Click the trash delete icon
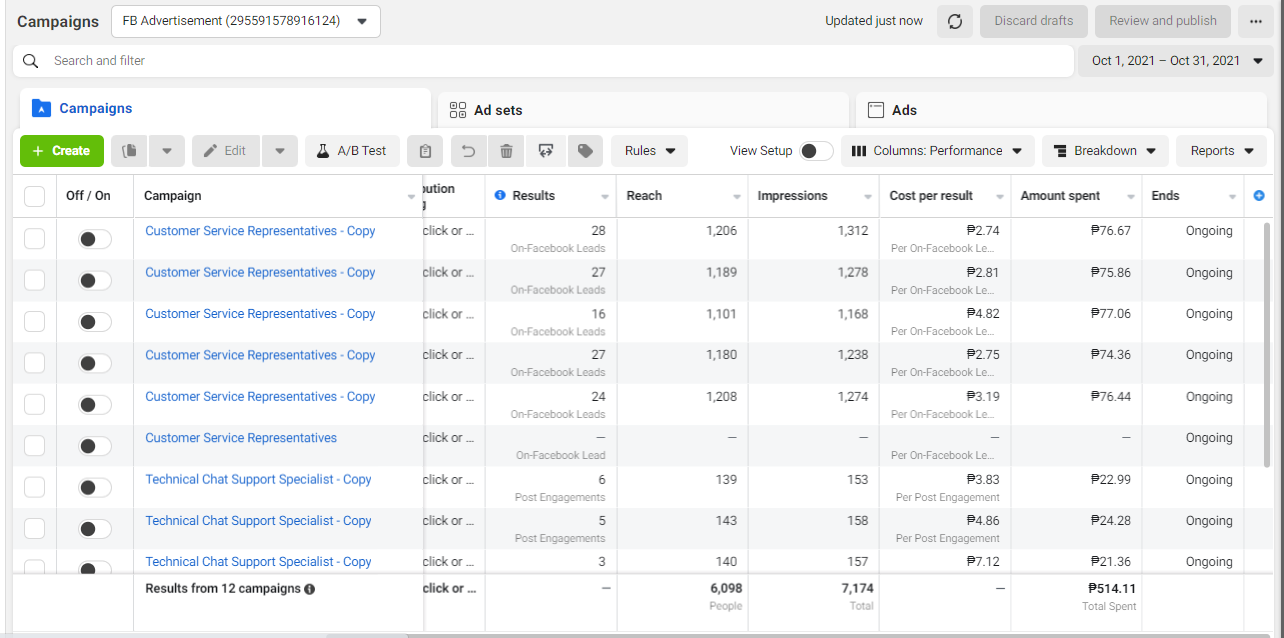The height and width of the screenshot is (638, 1284). 506,151
